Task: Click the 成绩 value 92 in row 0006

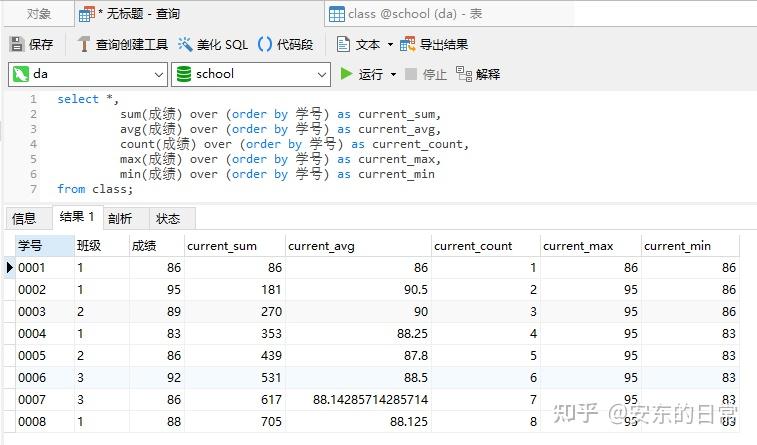Action: (x=174, y=377)
